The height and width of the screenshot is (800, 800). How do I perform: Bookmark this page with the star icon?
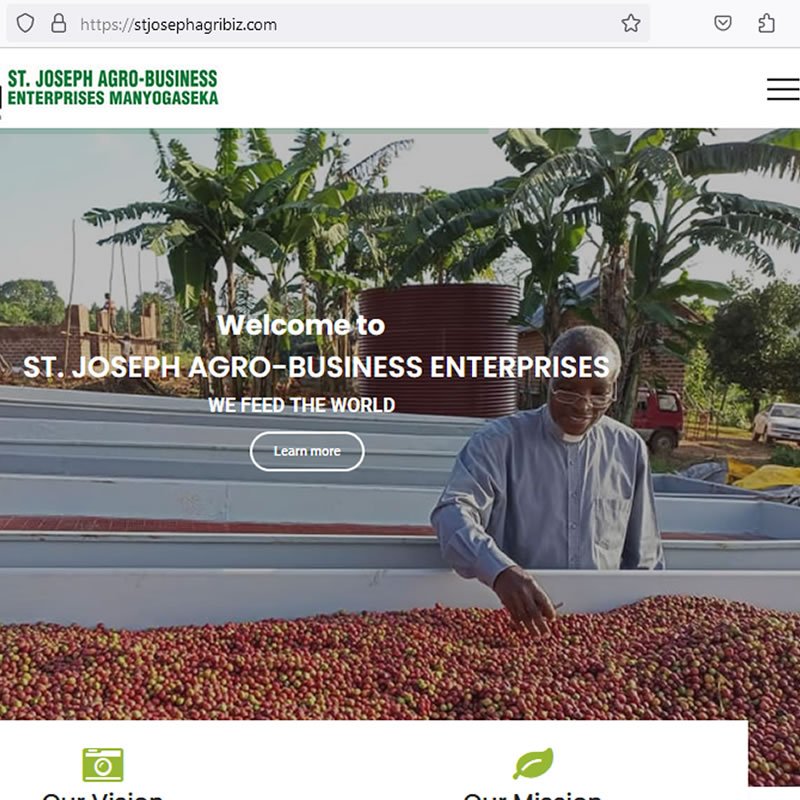click(x=631, y=23)
